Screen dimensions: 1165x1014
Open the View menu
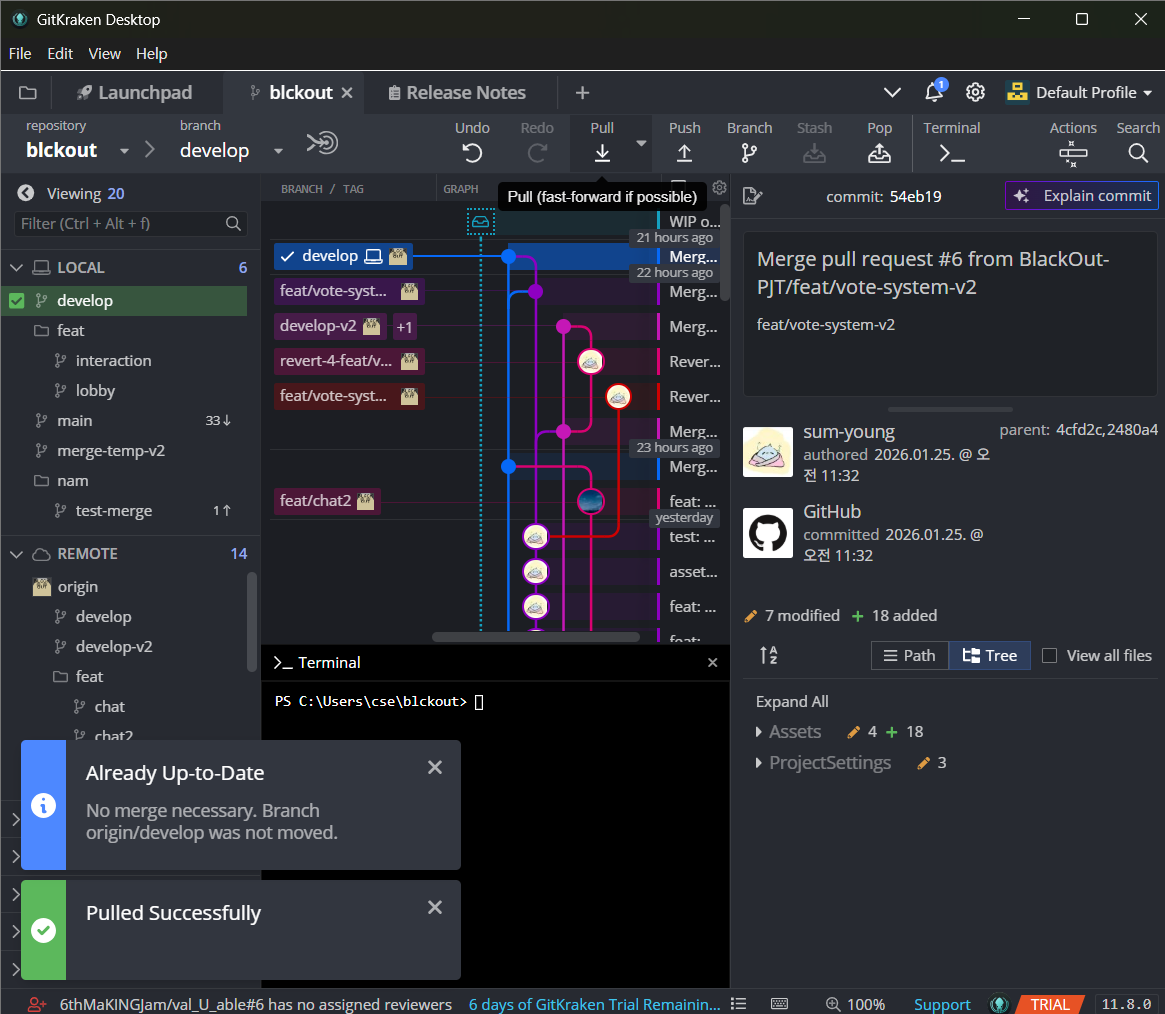click(104, 53)
